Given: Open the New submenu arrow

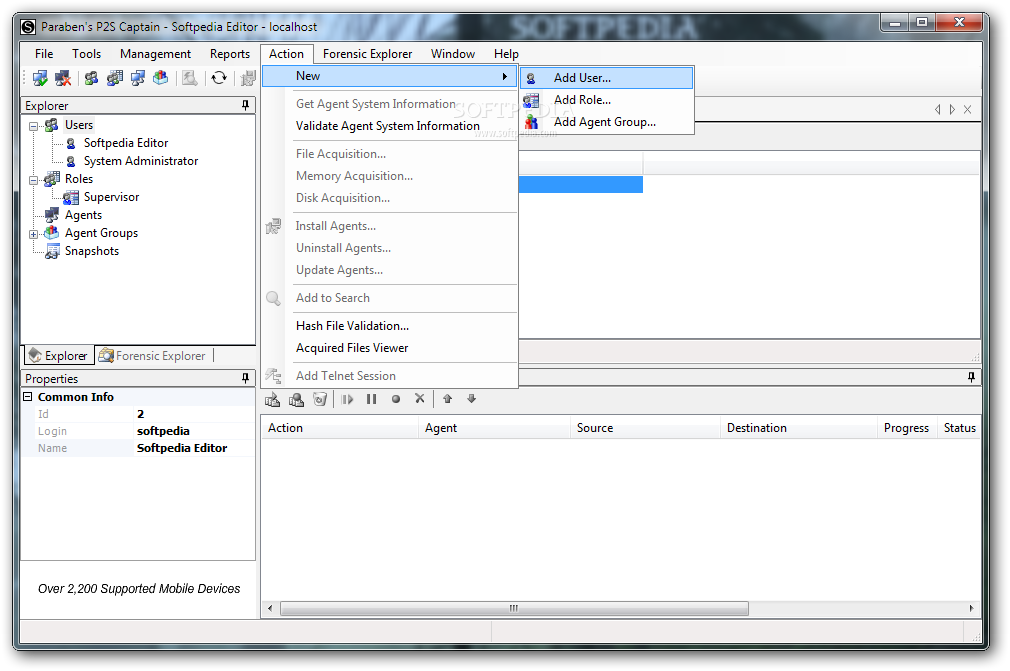Looking at the screenshot, I should click(x=504, y=77).
